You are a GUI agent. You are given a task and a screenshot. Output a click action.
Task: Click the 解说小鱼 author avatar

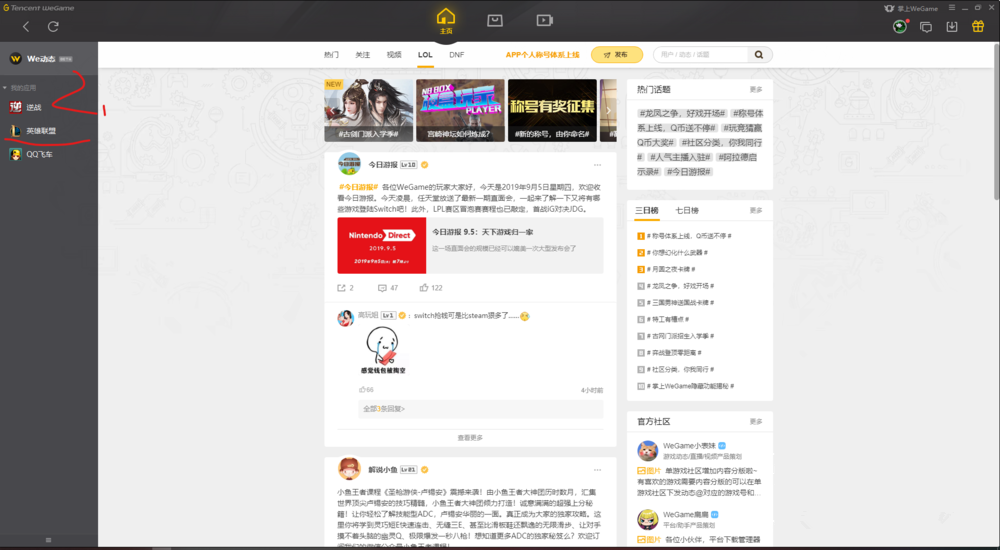349,469
